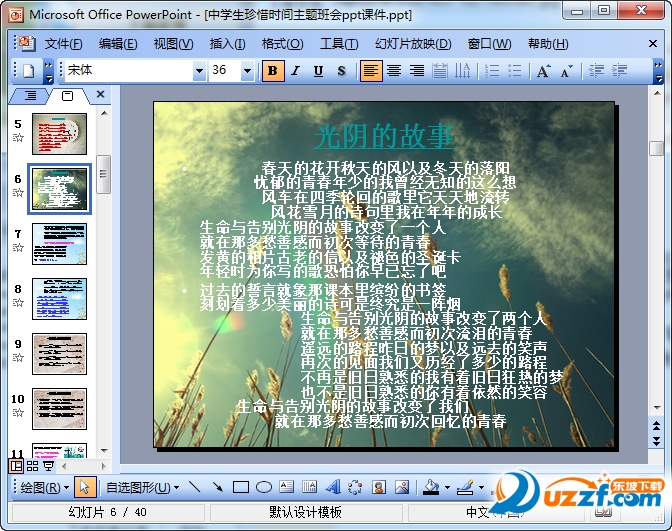Toggle Underline formatting
Viewport: 672px width, 531px height.
point(318,71)
